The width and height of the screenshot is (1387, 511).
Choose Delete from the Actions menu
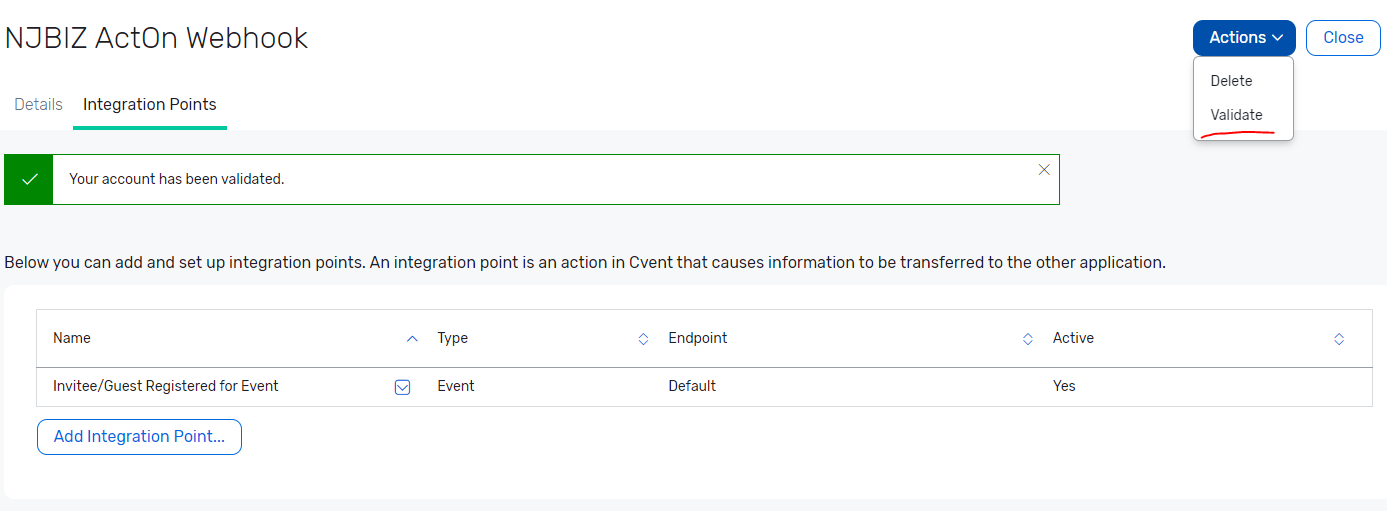(1231, 81)
